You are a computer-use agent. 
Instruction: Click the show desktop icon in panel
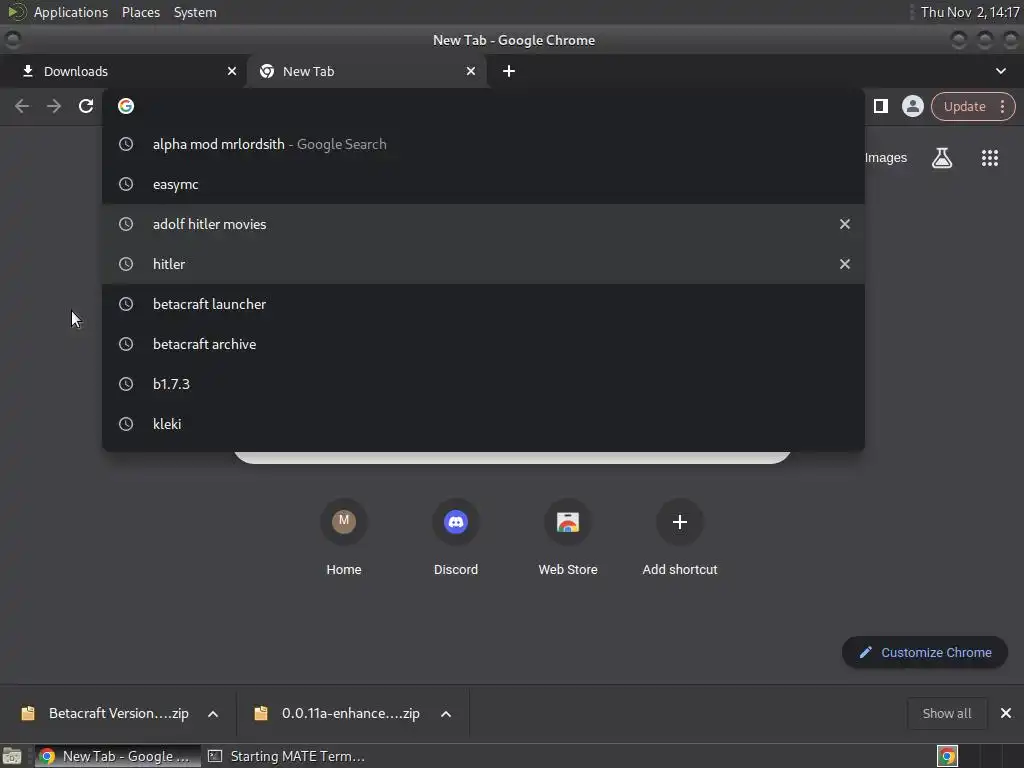tap(12, 756)
